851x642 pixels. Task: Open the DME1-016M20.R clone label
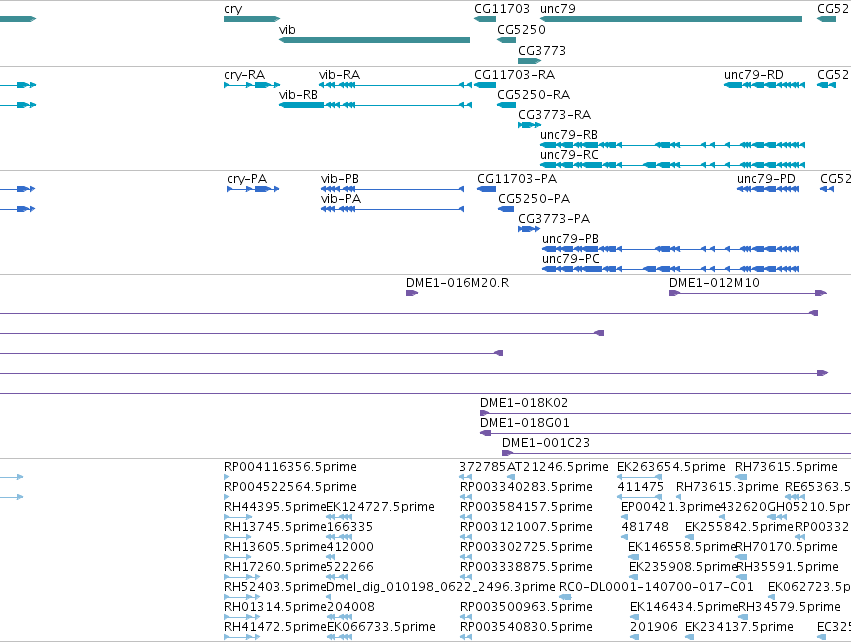coord(458,283)
